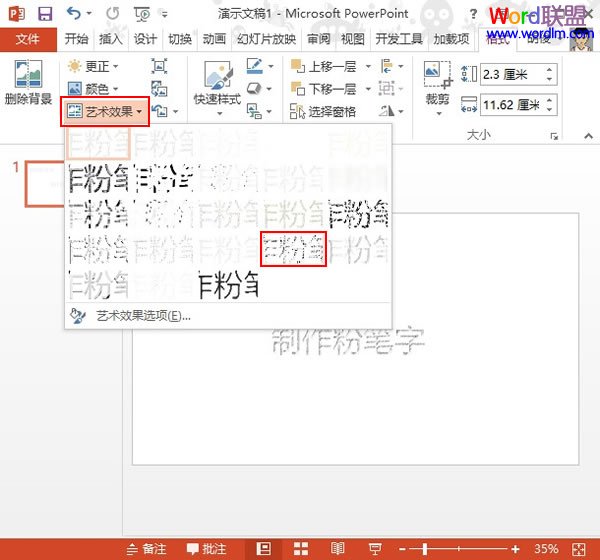The image size is (600, 560).
Task: Click the Save icon in the quick access toolbar
Action: coord(45,14)
